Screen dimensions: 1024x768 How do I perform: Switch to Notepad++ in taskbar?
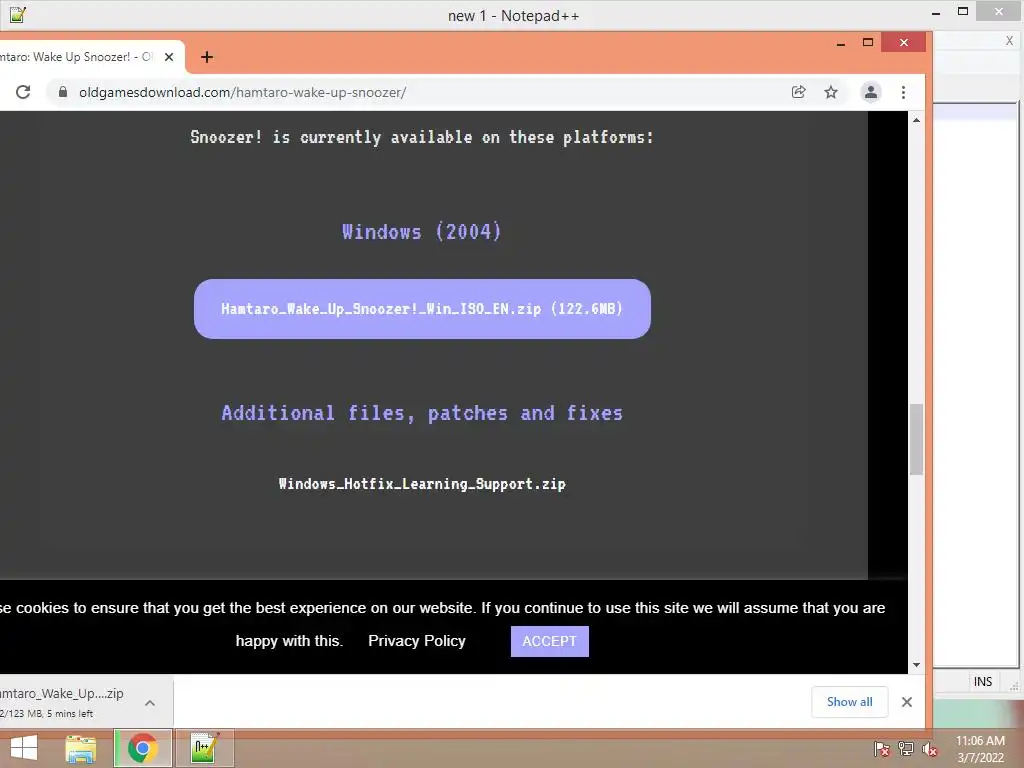click(204, 748)
